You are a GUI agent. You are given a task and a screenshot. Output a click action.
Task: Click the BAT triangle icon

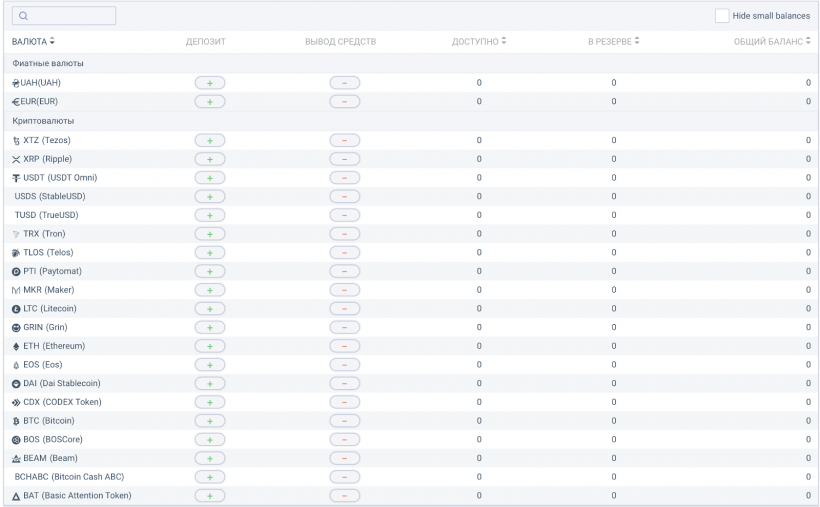pos(16,496)
